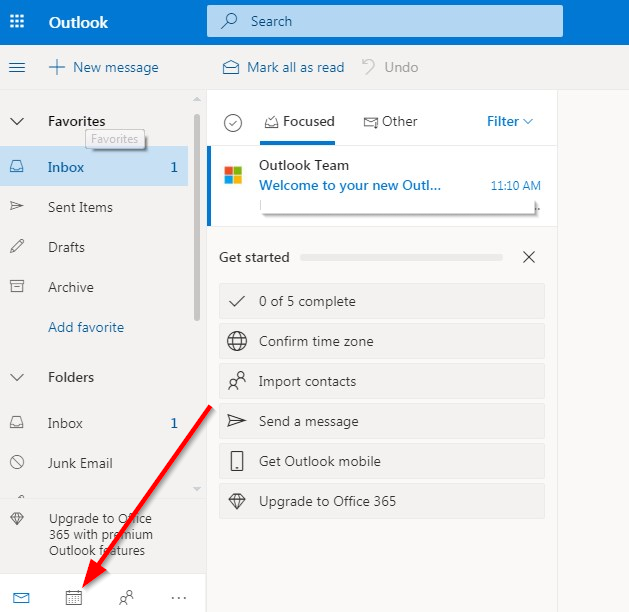Switch to the Focused tab
The width and height of the screenshot is (629, 612).
pyautogui.click(x=299, y=122)
